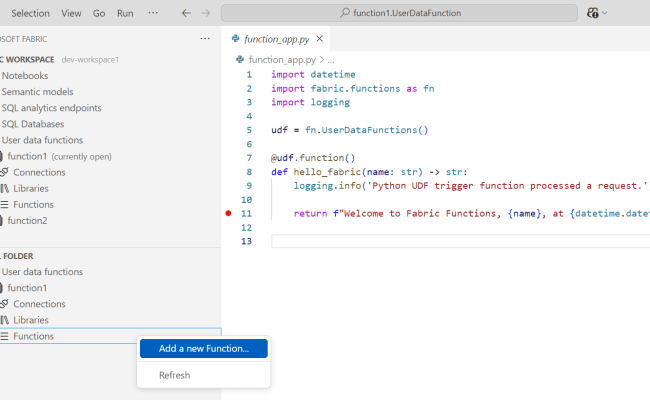Expand the Notebooks node
650x400 pixels.
(x=25, y=76)
